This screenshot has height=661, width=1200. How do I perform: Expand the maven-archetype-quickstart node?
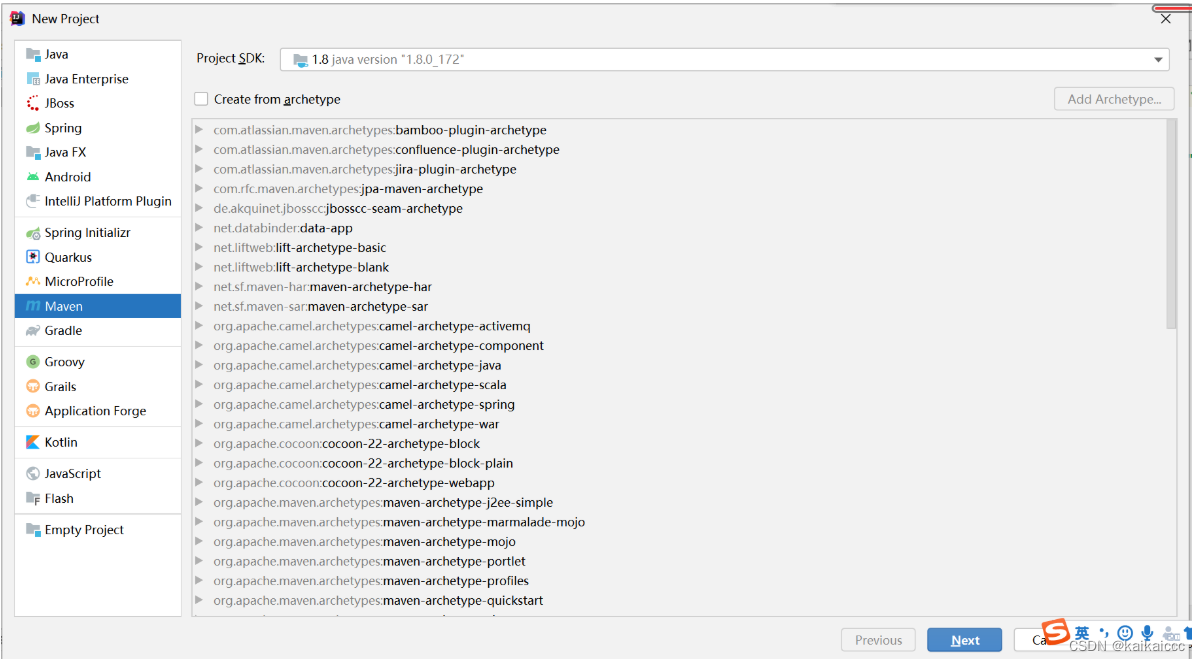tap(200, 601)
